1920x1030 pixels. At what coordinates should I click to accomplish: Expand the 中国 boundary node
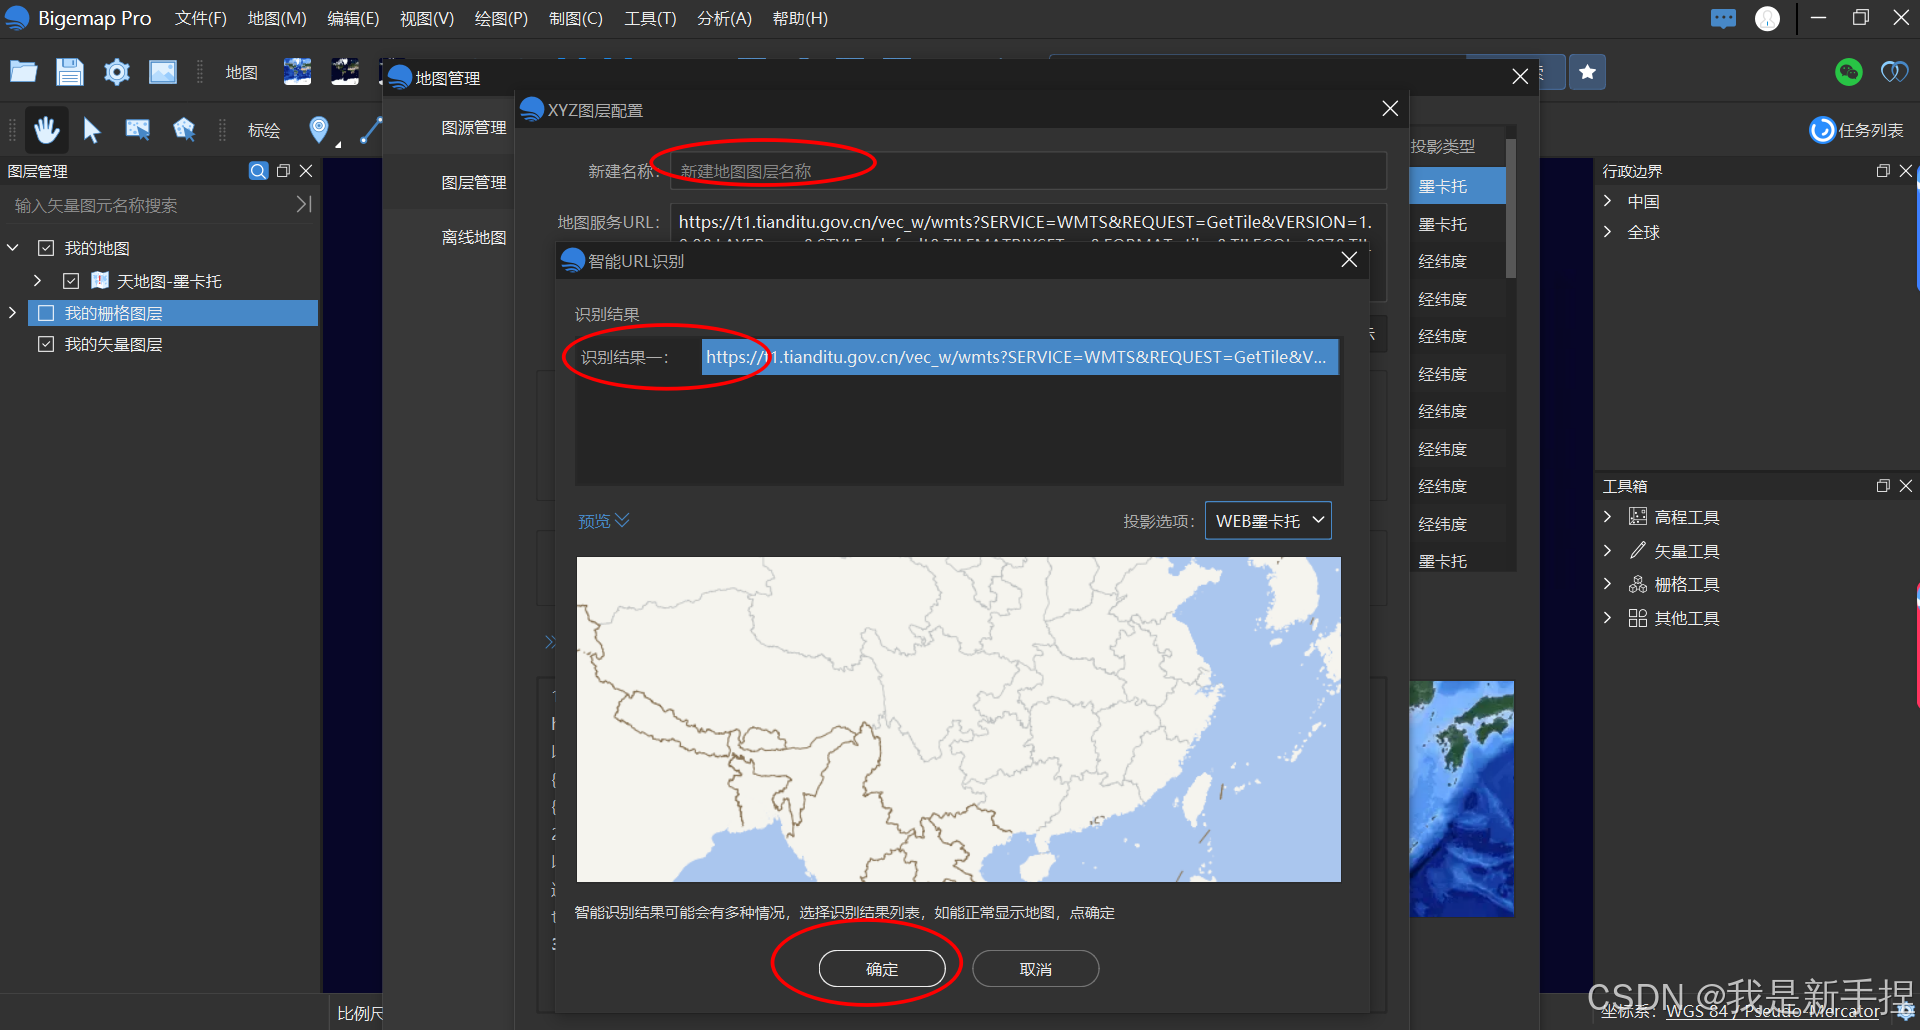coord(1608,201)
